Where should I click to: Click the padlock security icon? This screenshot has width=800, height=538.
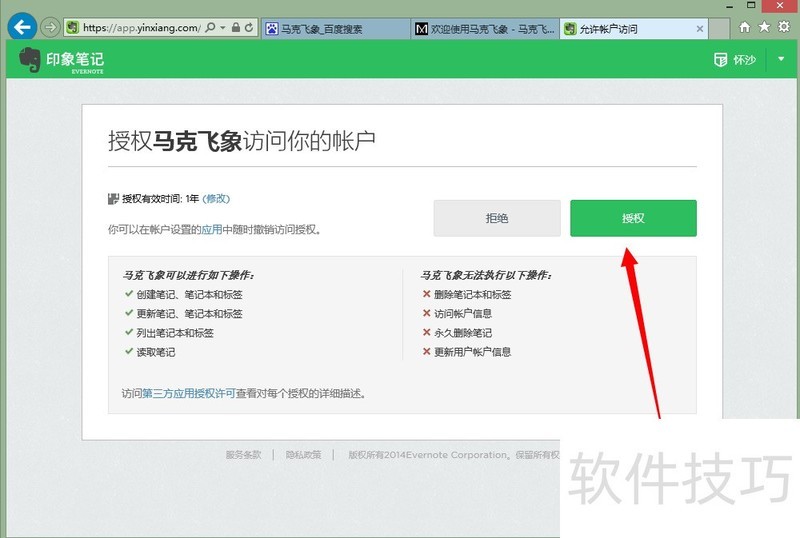236,28
